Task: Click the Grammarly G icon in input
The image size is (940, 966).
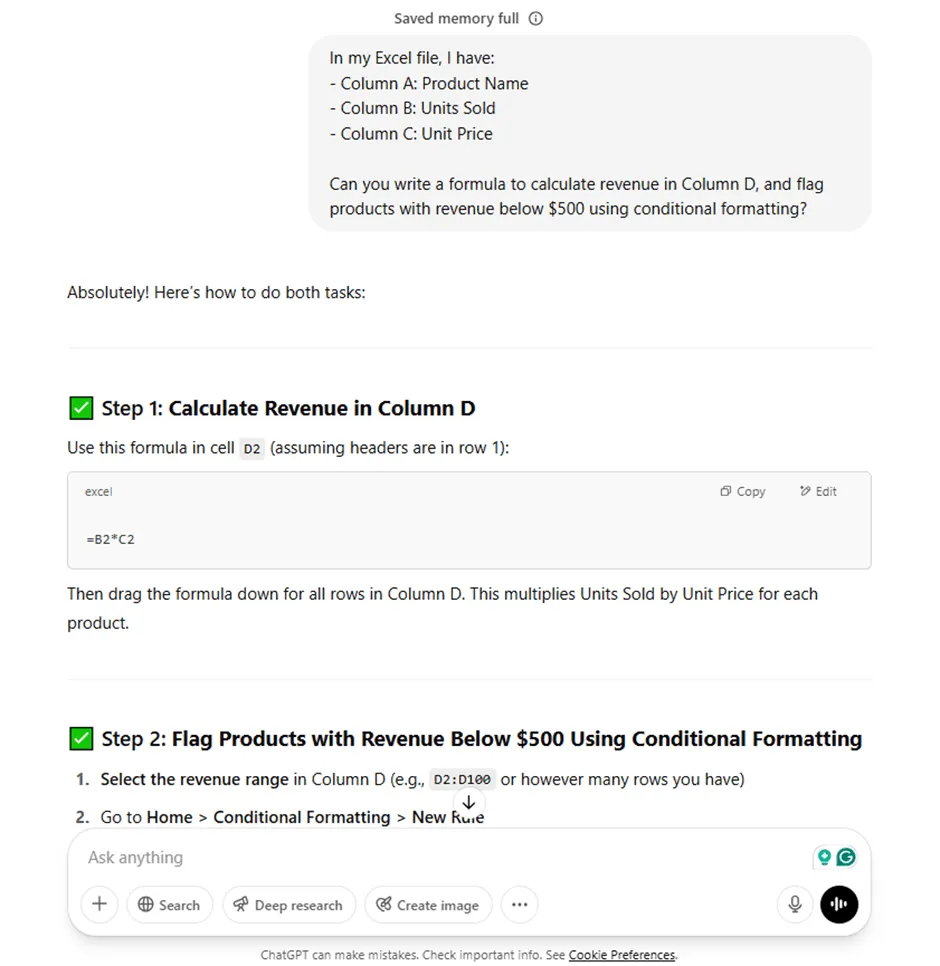Action: point(846,857)
